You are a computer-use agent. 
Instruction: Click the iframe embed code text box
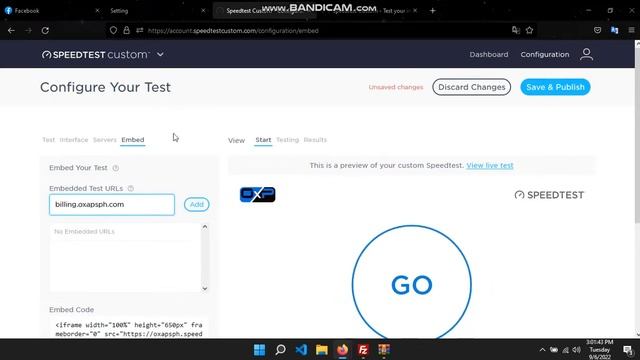pos(129,329)
